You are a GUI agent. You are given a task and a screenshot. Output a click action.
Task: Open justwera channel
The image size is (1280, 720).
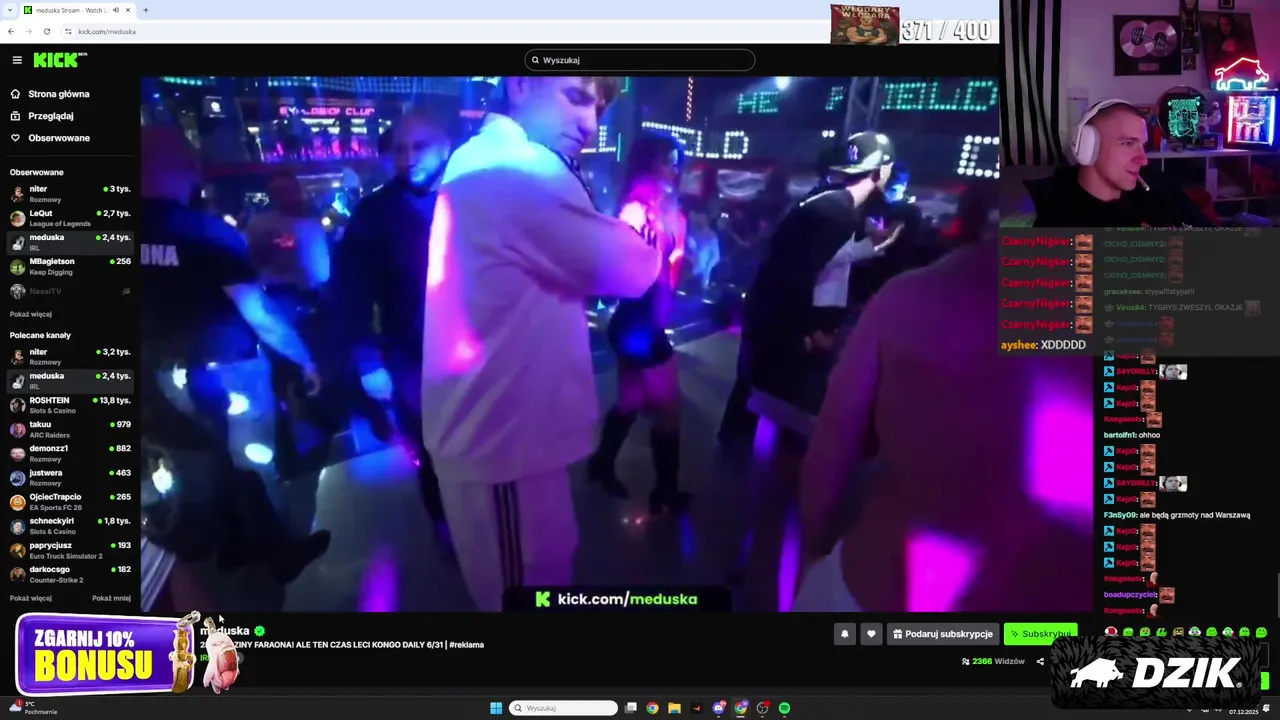coord(70,477)
